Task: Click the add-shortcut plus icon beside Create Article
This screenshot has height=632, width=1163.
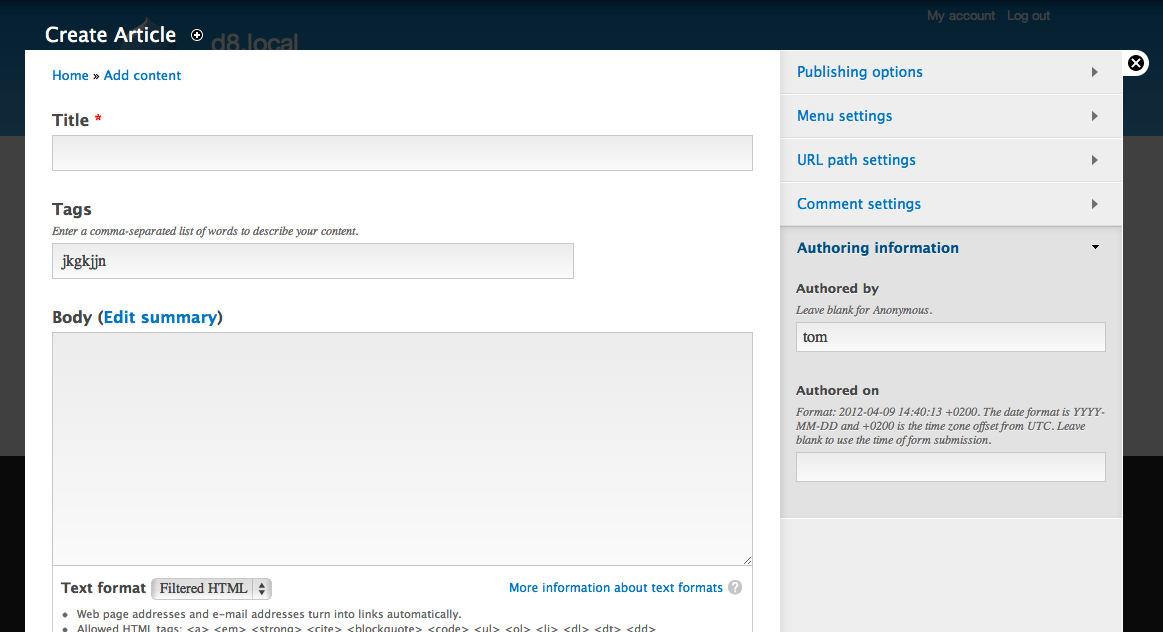Action: pyautogui.click(x=197, y=35)
